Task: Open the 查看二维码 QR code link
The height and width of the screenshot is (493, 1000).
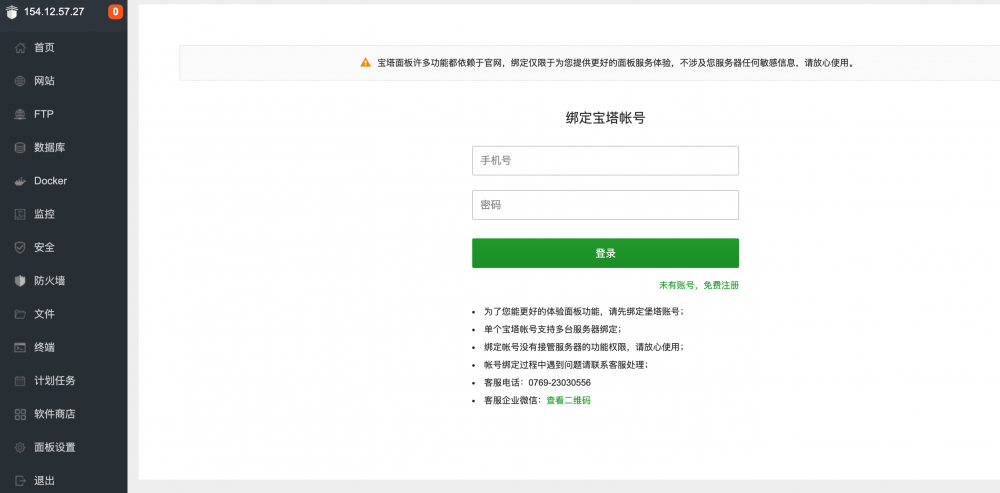Action: pyautogui.click(x=568, y=400)
